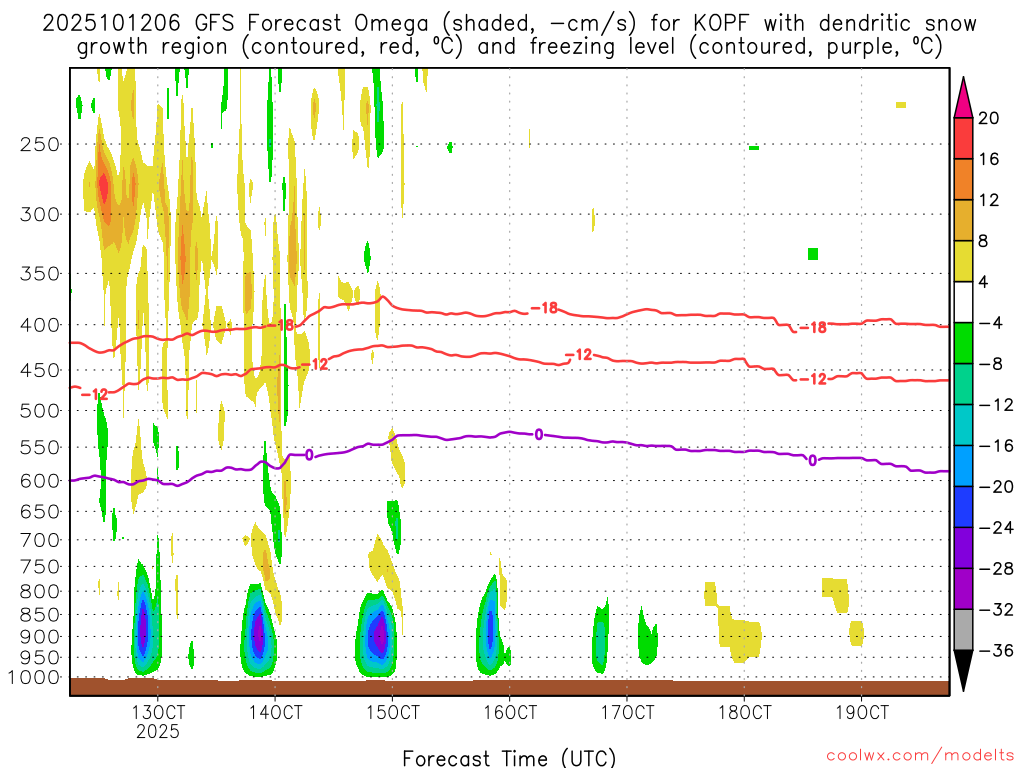Click the purple 0 contour label near 16OCT
The width and height of the screenshot is (1024, 768).
(x=539, y=434)
